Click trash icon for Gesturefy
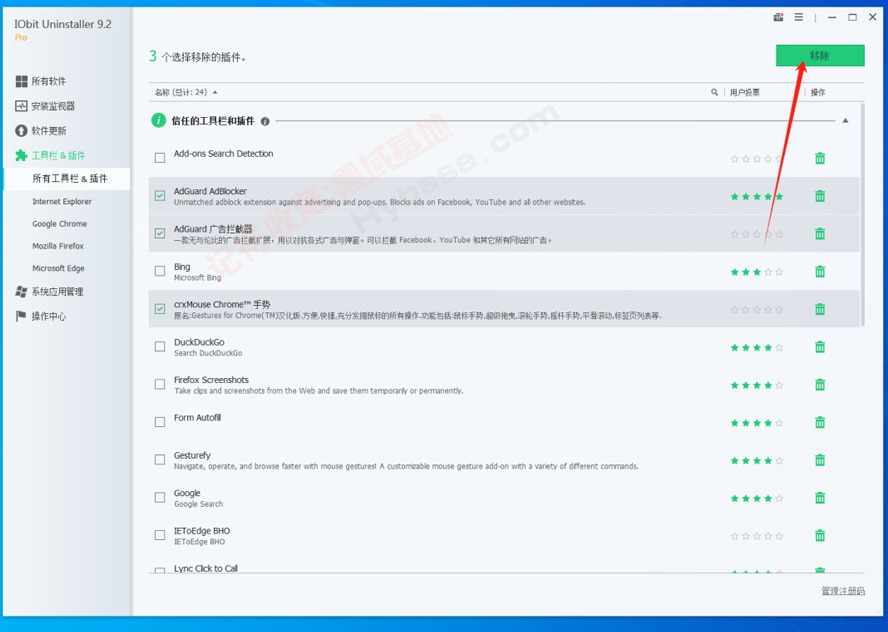Viewport: 888px width, 632px height. point(820,460)
